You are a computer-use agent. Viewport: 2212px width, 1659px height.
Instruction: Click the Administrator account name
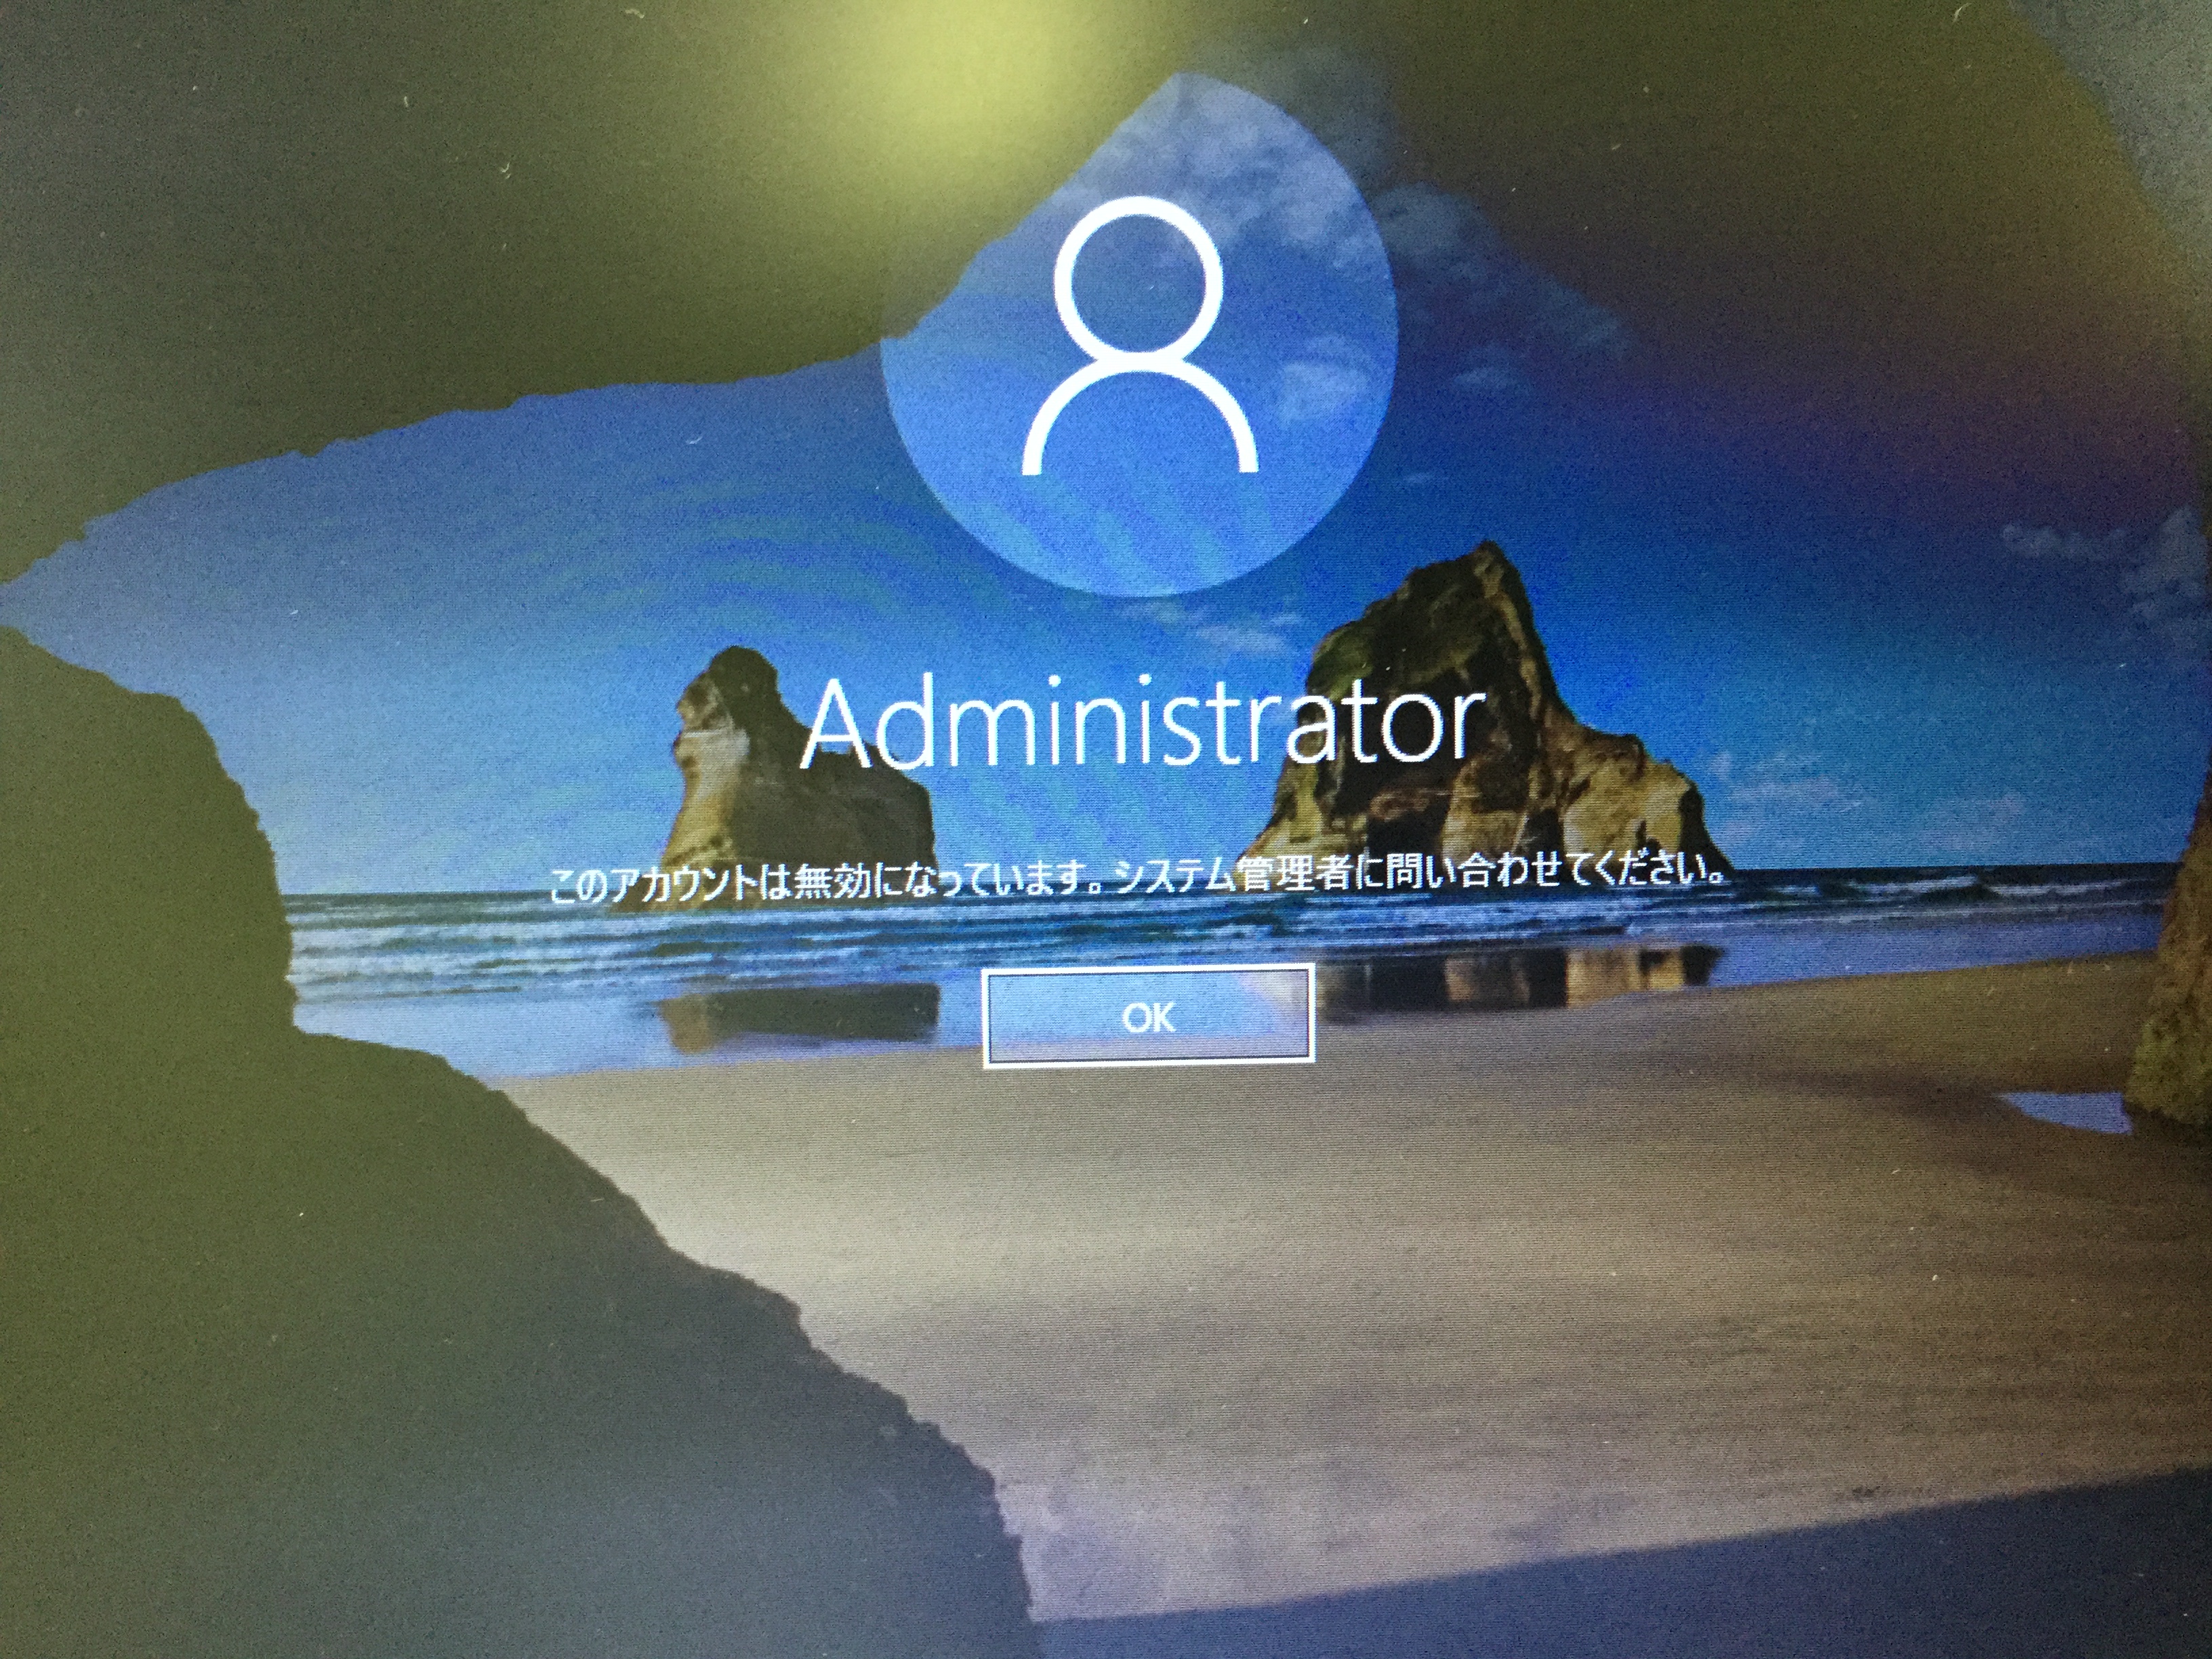1142,723
